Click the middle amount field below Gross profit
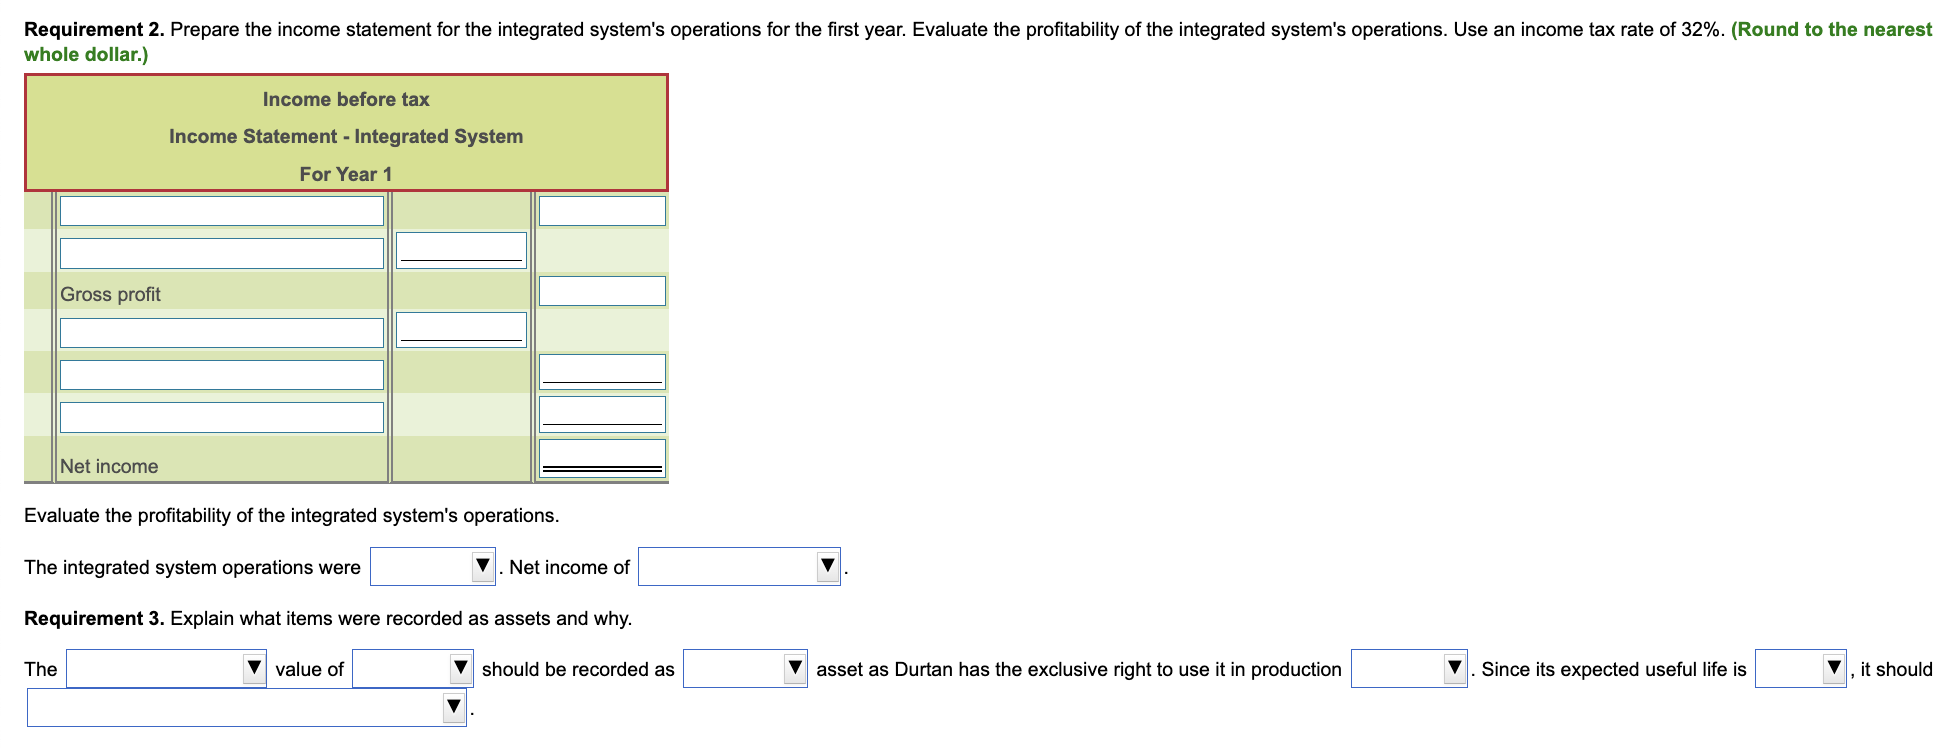This screenshot has height=756, width=1954. (461, 328)
